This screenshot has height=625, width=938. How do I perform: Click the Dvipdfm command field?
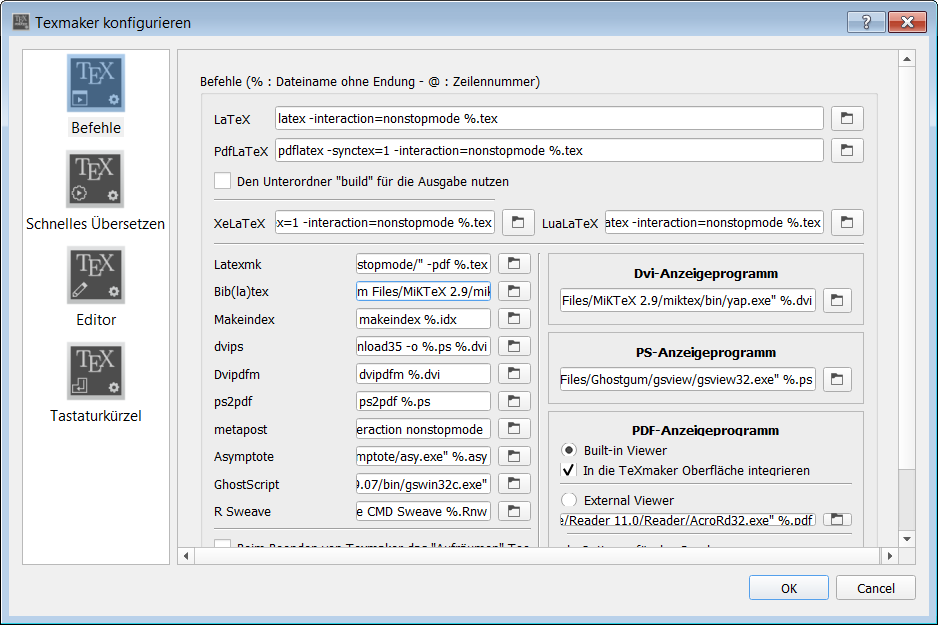pyautogui.click(x=423, y=374)
